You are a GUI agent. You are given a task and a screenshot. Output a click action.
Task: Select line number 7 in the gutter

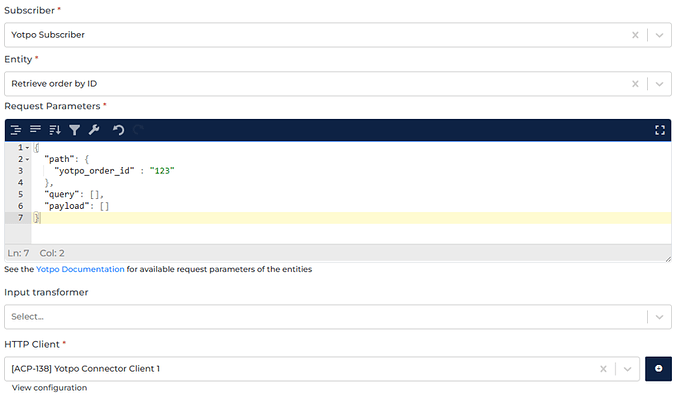coord(20,217)
